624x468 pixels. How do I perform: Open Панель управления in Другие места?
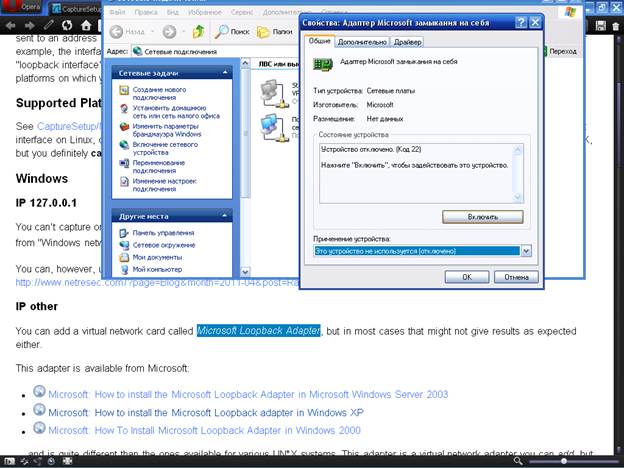[163, 233]
